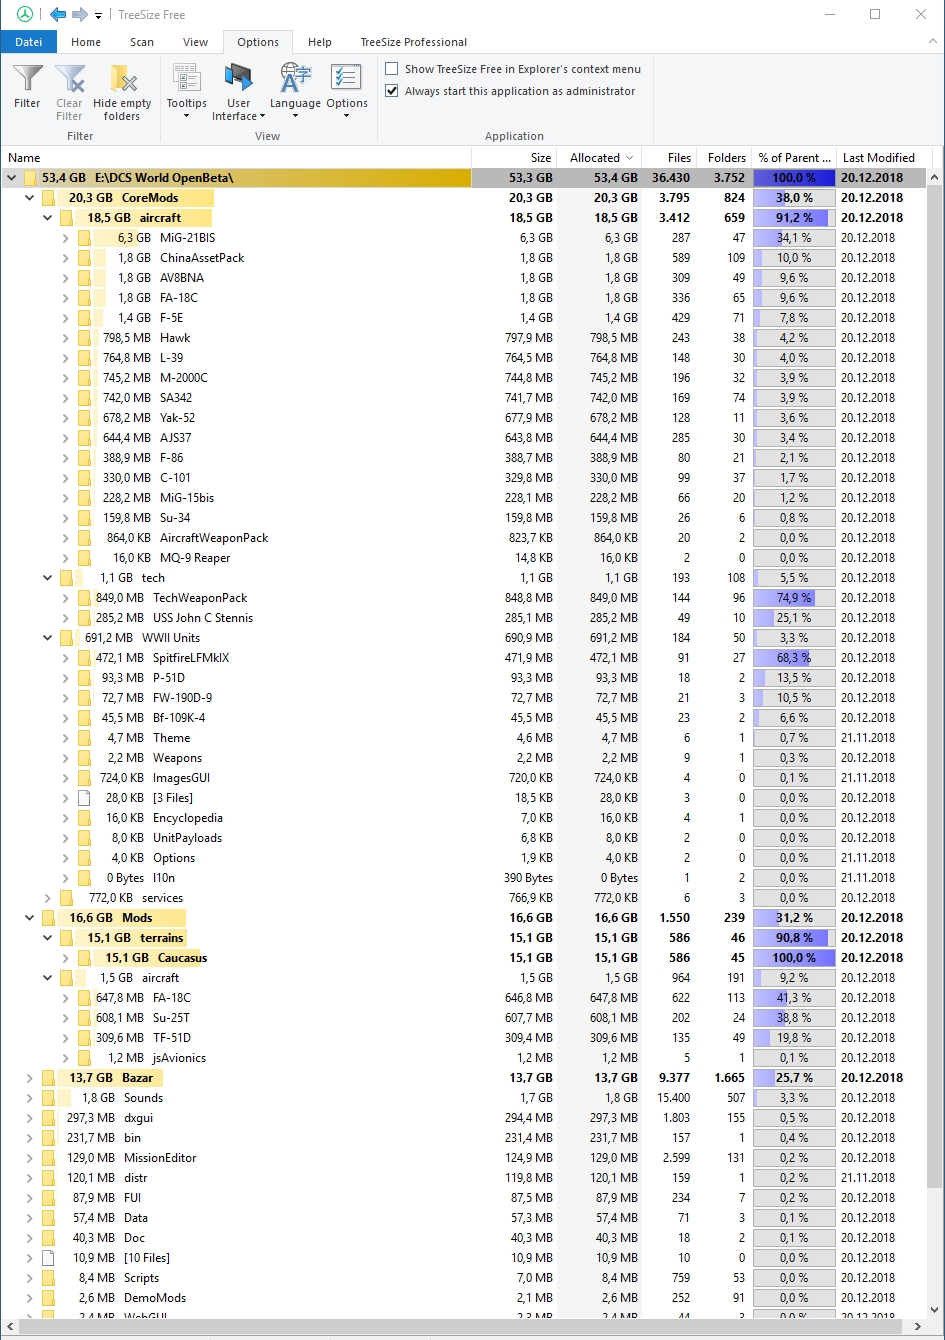945x1340 pixels.
Task: Click the forward arrow in title bar
Action: pyautogui.click(x=80, y=14)
